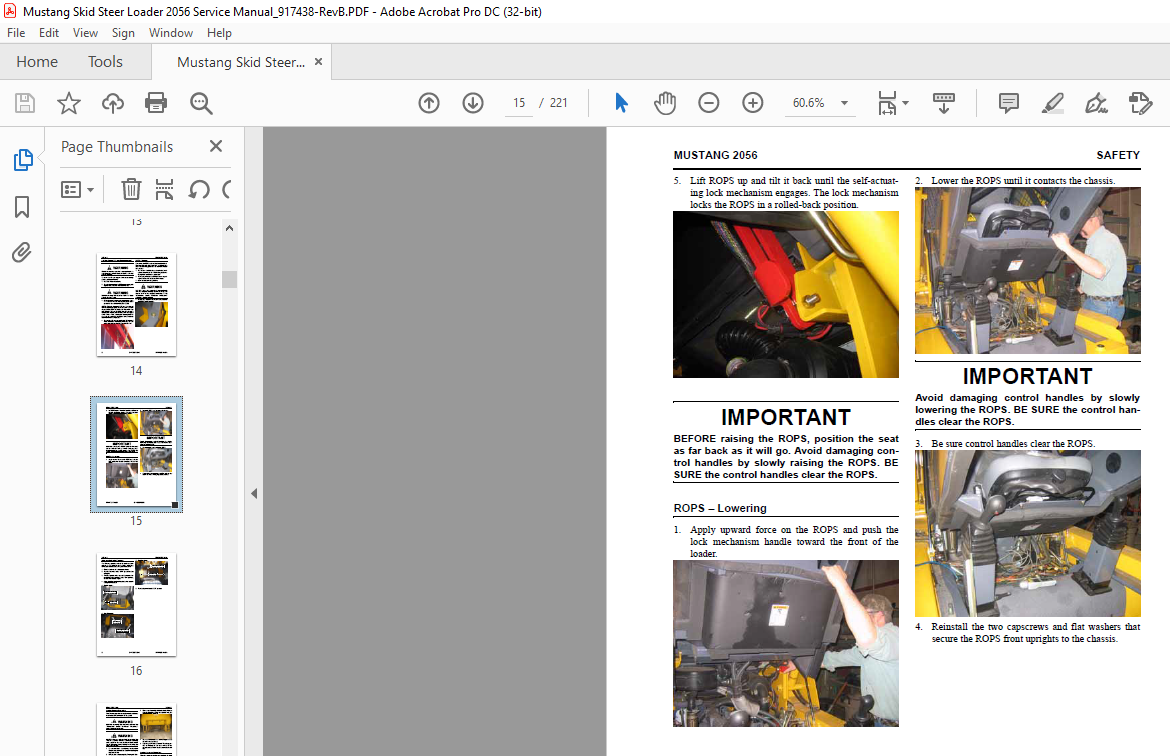The height and width of the screenshot is (756, 1170).
Task: Click the 'ROPS – Lowering' heading text
Action: coord(720,508)
